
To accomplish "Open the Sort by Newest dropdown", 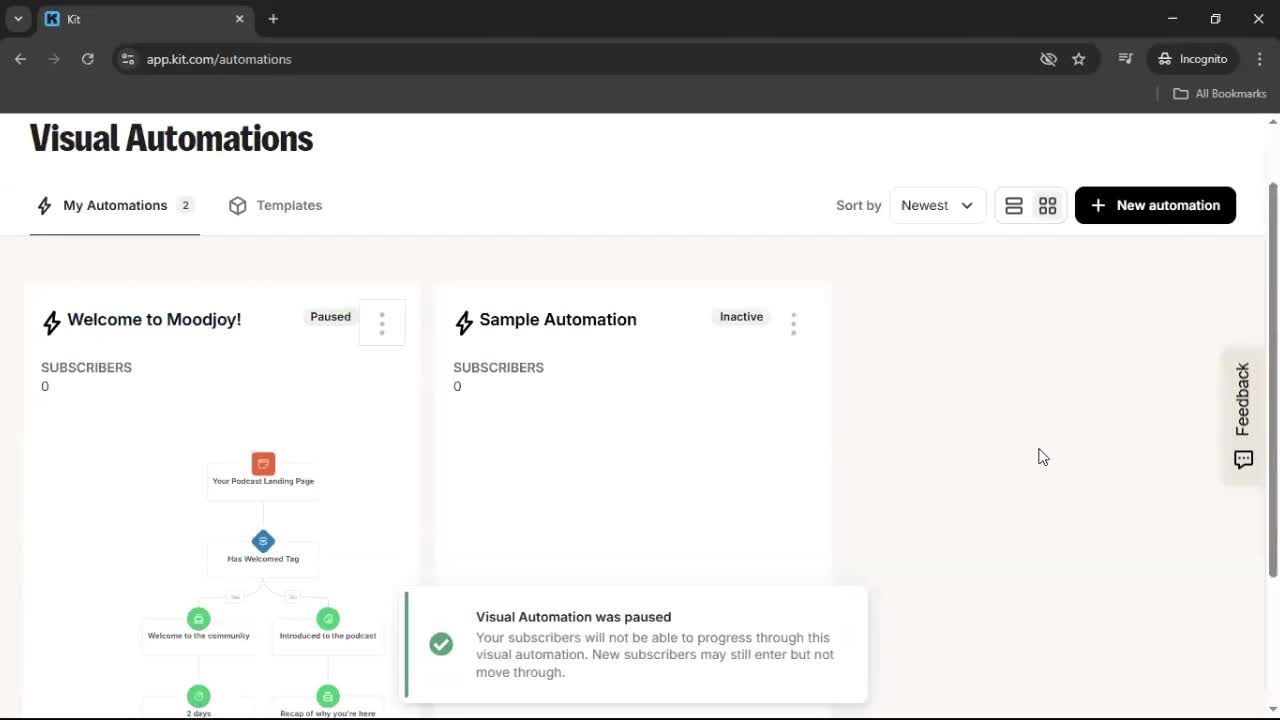I will 936,205.
